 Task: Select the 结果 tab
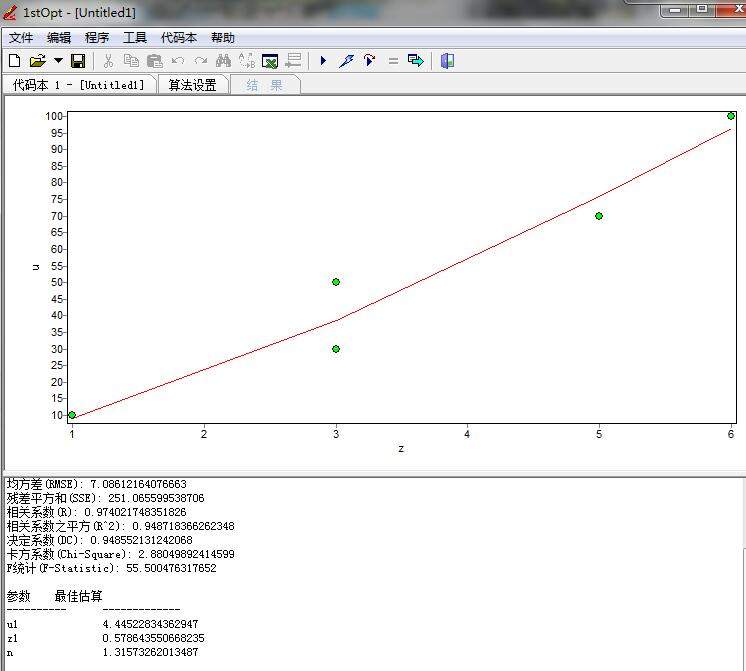click(x=265, y=85)
